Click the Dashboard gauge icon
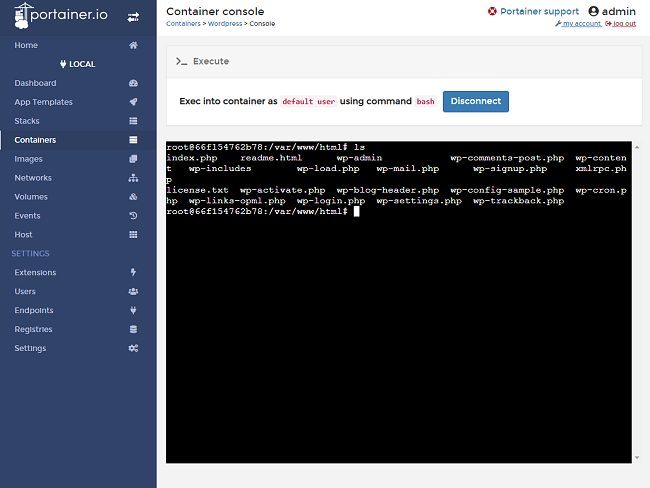Screen dimensions: 650x488 [x=133, y=83]
